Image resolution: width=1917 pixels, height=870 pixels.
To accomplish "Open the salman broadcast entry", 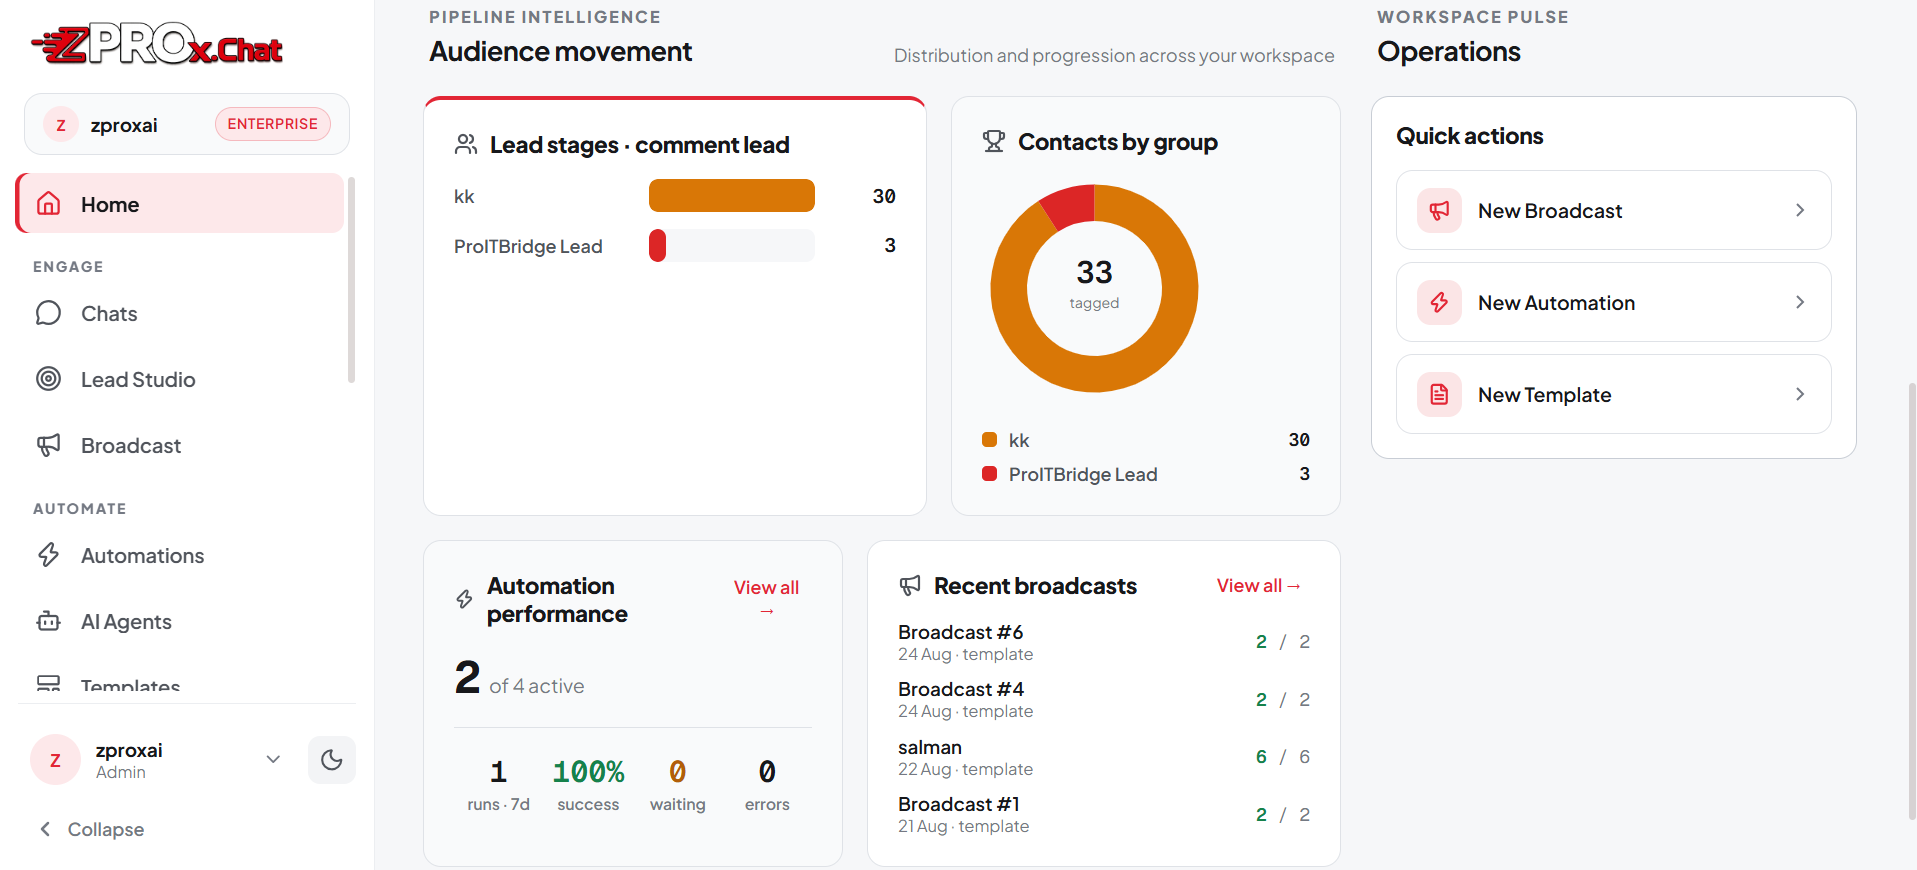I will [1103, 757].
